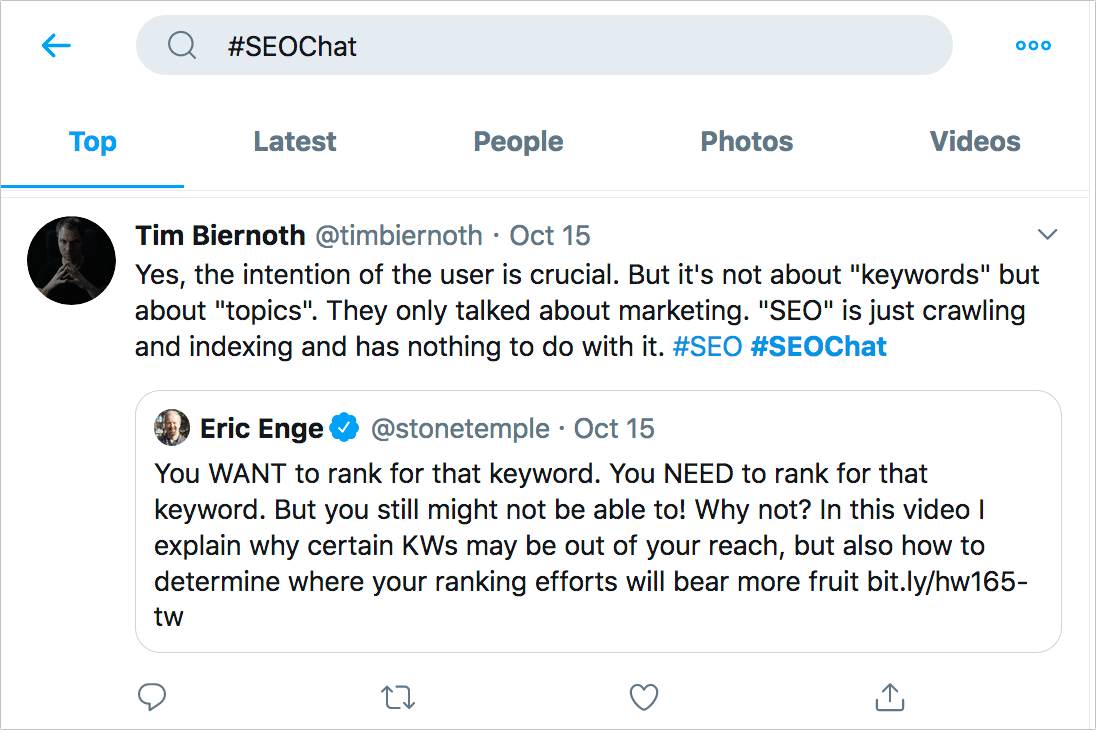This screenshot has width=1096, height=730.
Task: Open the #SEOChat hashtag link
Action: [x=818, y=347]
